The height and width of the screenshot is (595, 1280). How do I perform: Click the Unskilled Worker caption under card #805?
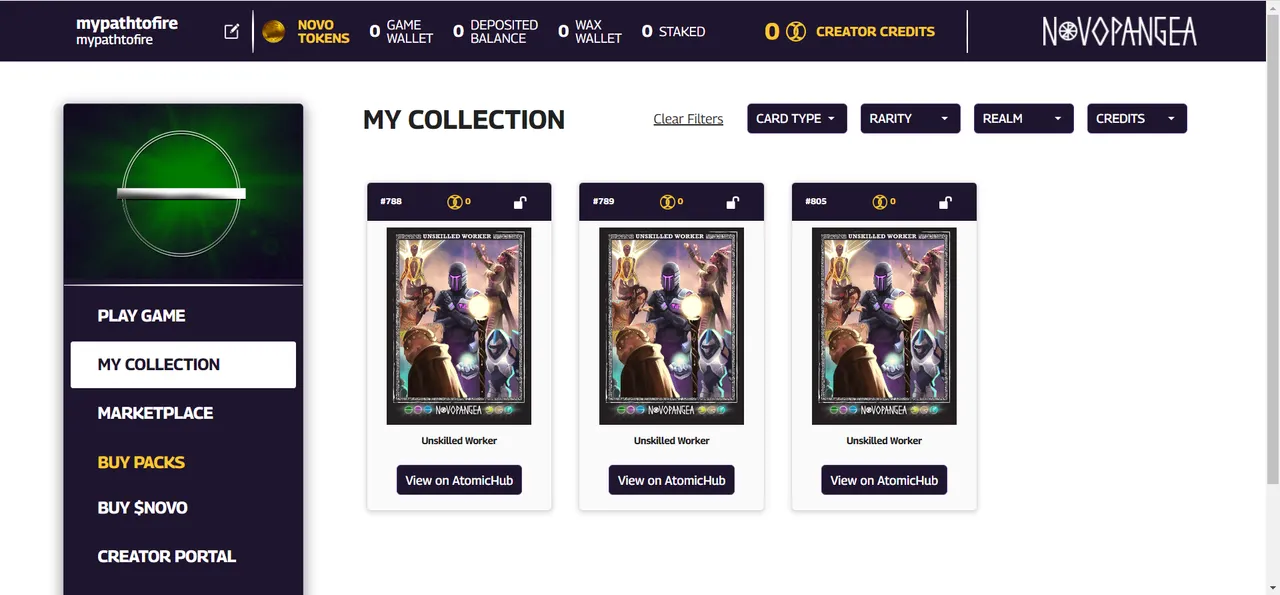point(884,441)
